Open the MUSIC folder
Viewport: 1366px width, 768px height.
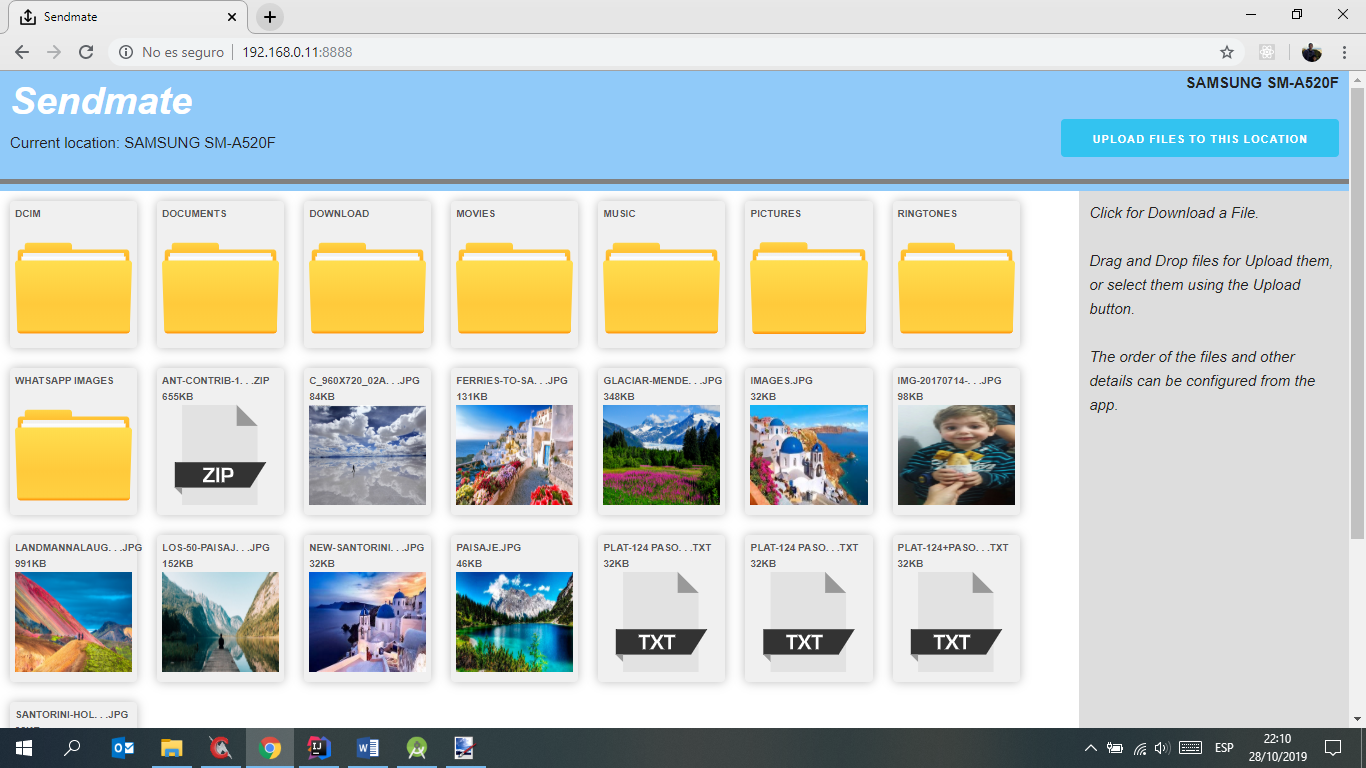pos(661,275)
